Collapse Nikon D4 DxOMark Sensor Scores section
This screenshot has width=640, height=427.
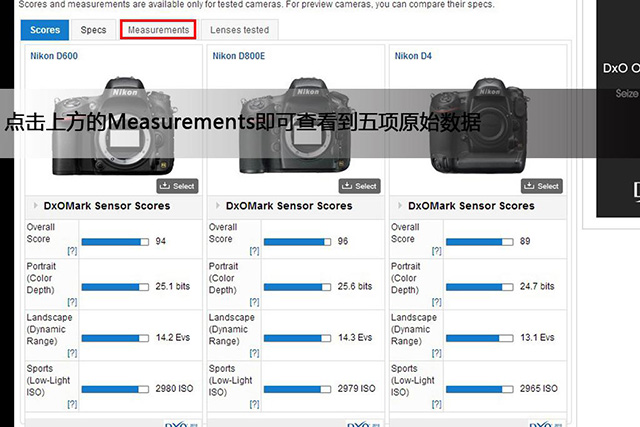[400, 205]
